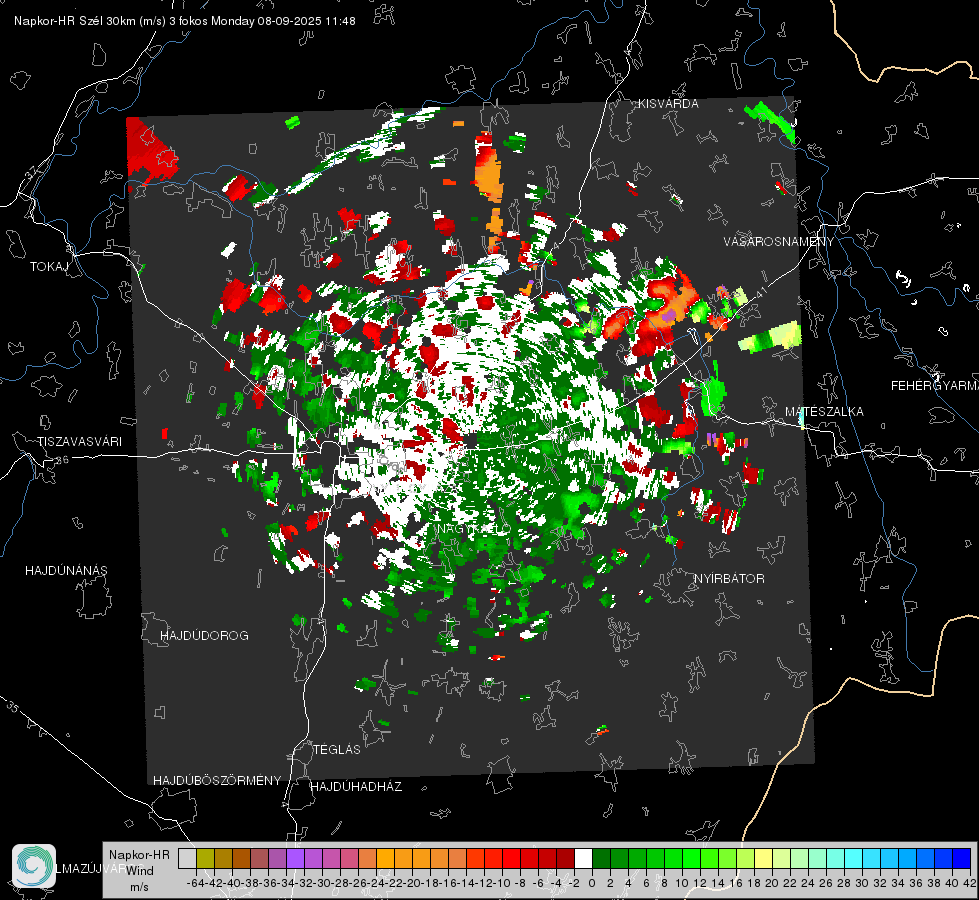Image resolution: width=979 pixels, height=900 pixels.
Task: Pick the purple legend swatch between -34 and -32
Action: [x=295, y=858]
